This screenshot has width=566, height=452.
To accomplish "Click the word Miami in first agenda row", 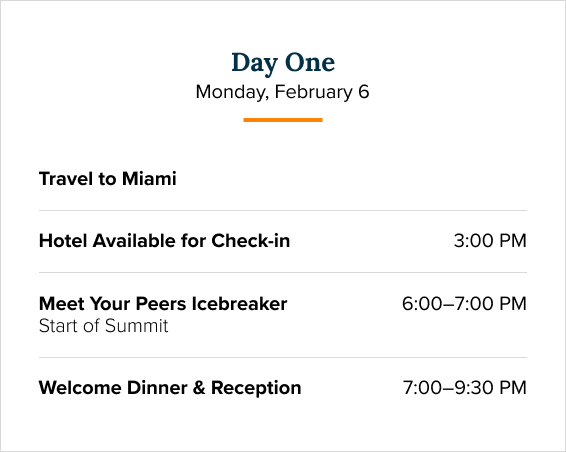I will pos(149,179).
